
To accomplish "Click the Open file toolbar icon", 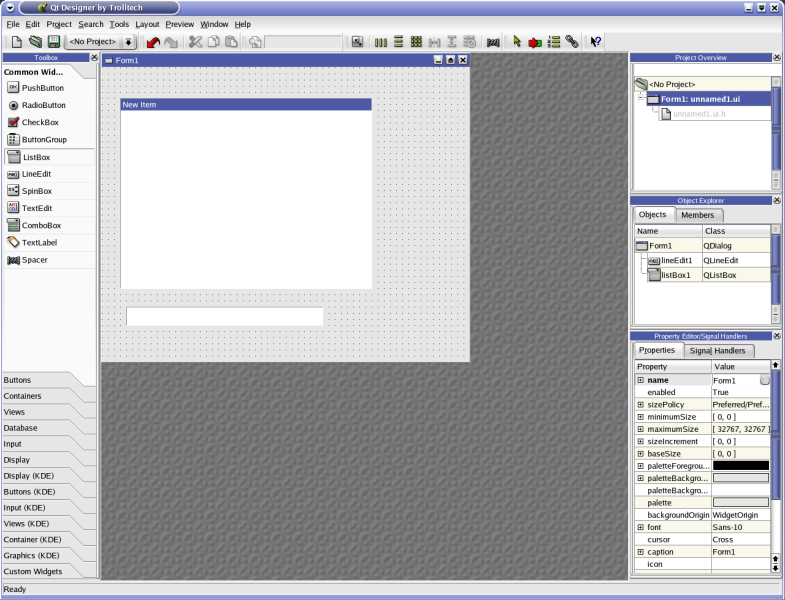I will pyautogui.click(x=35, y=42).
